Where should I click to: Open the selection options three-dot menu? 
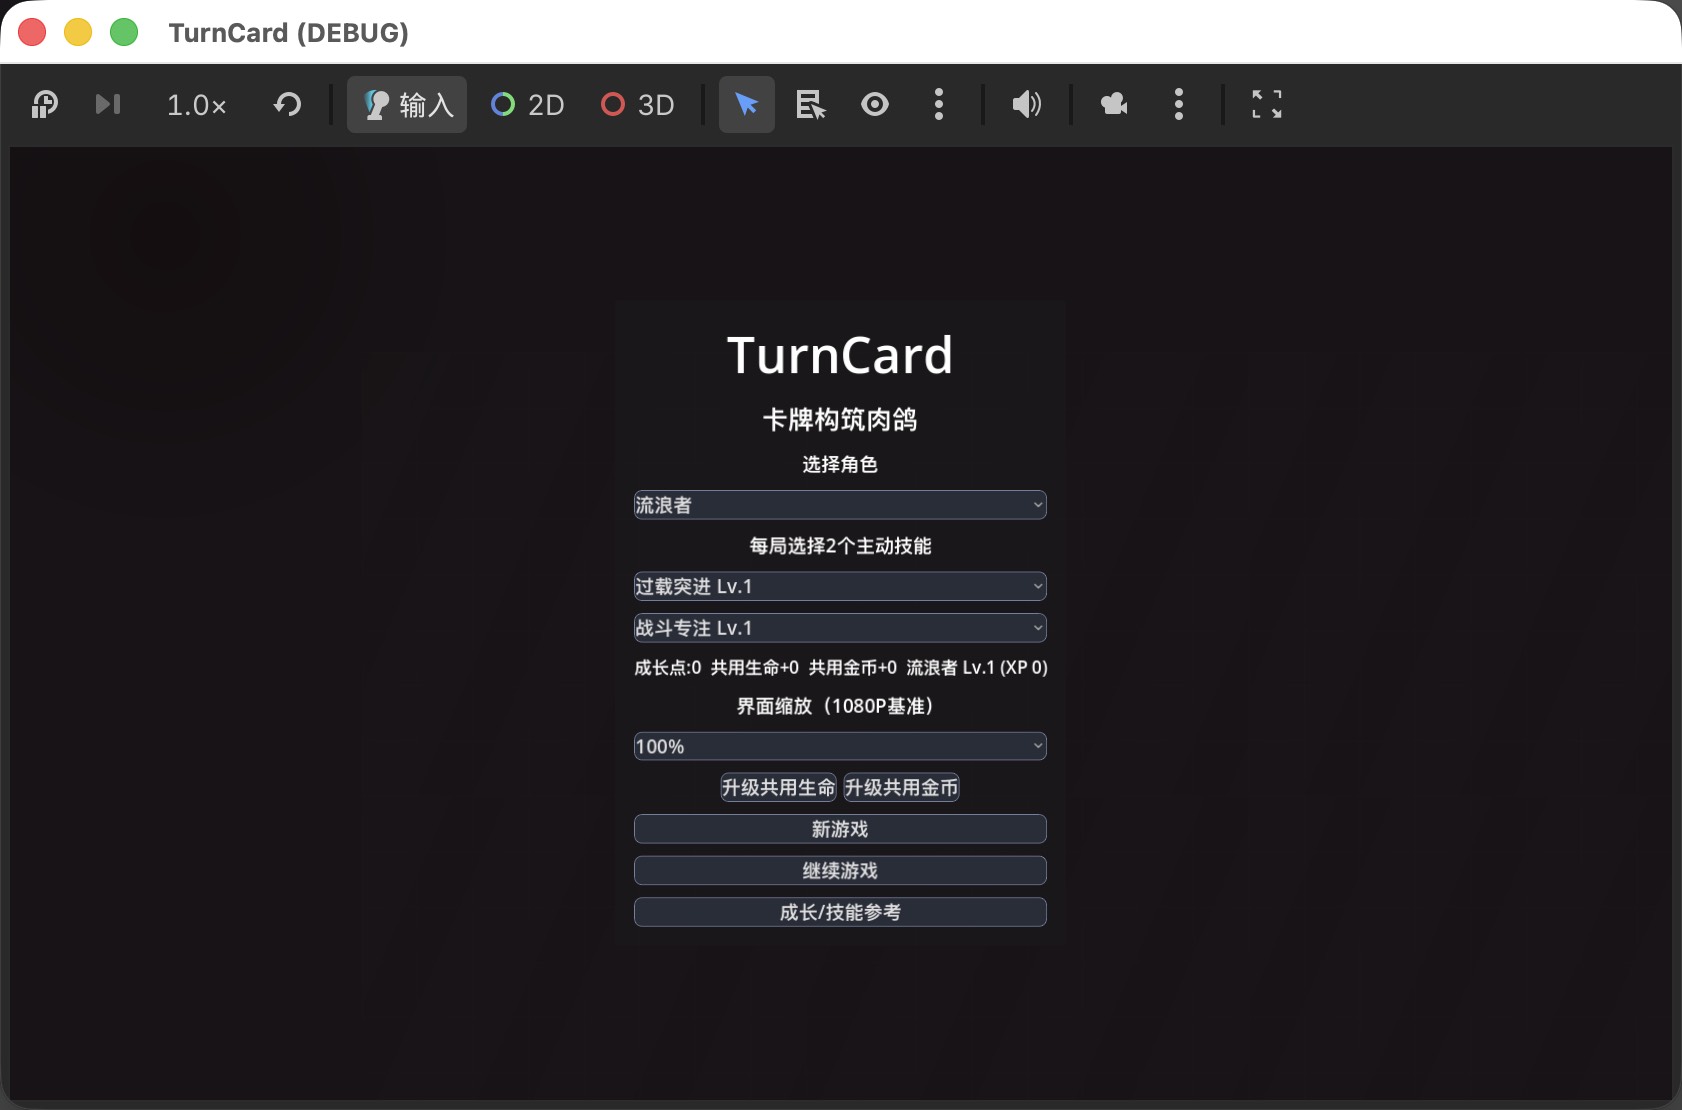coord(938,104)
